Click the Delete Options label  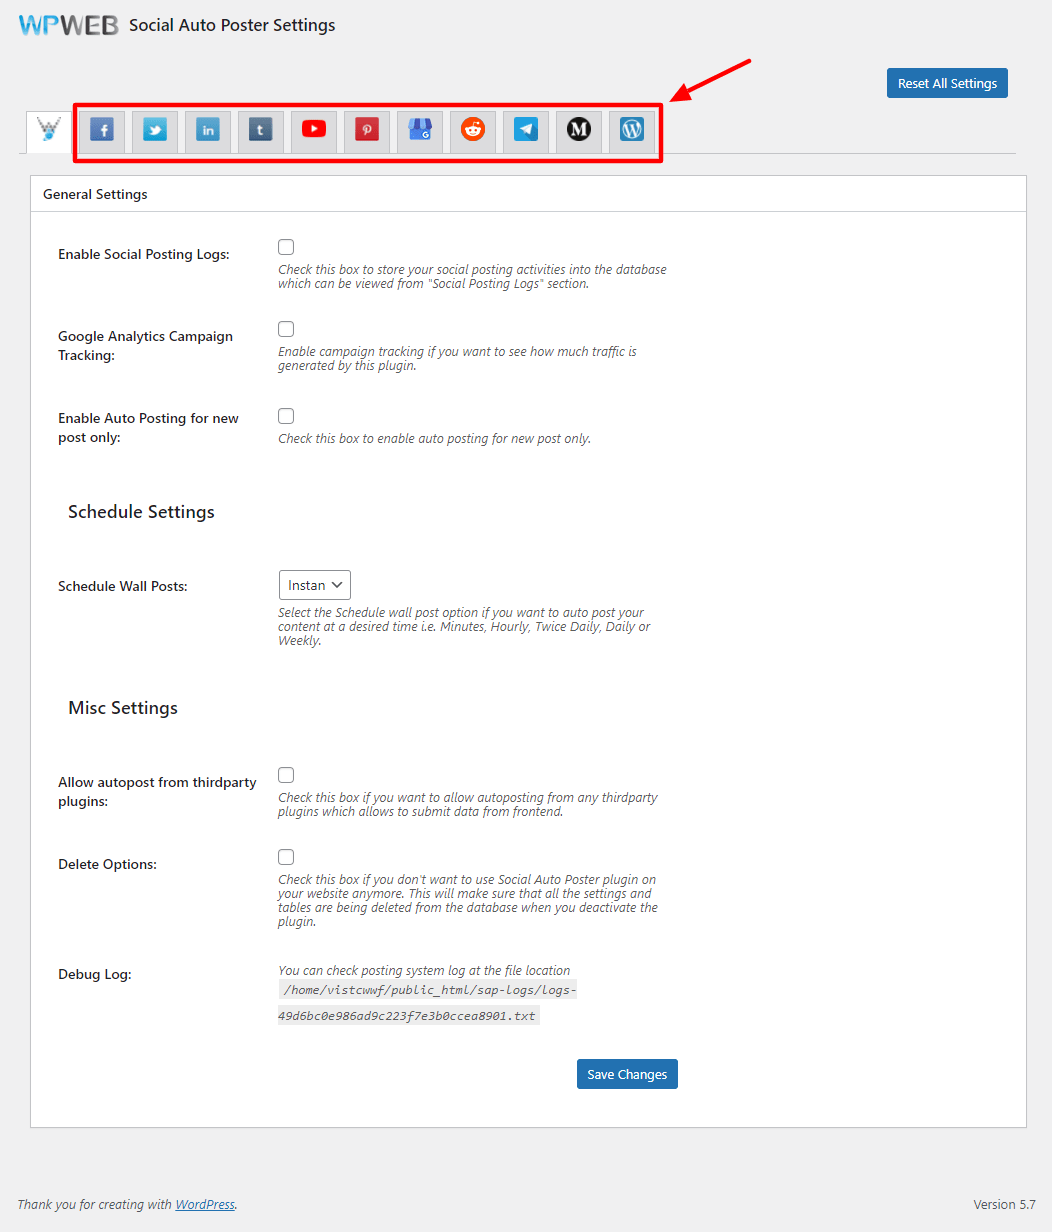click(x=107, y=864)
